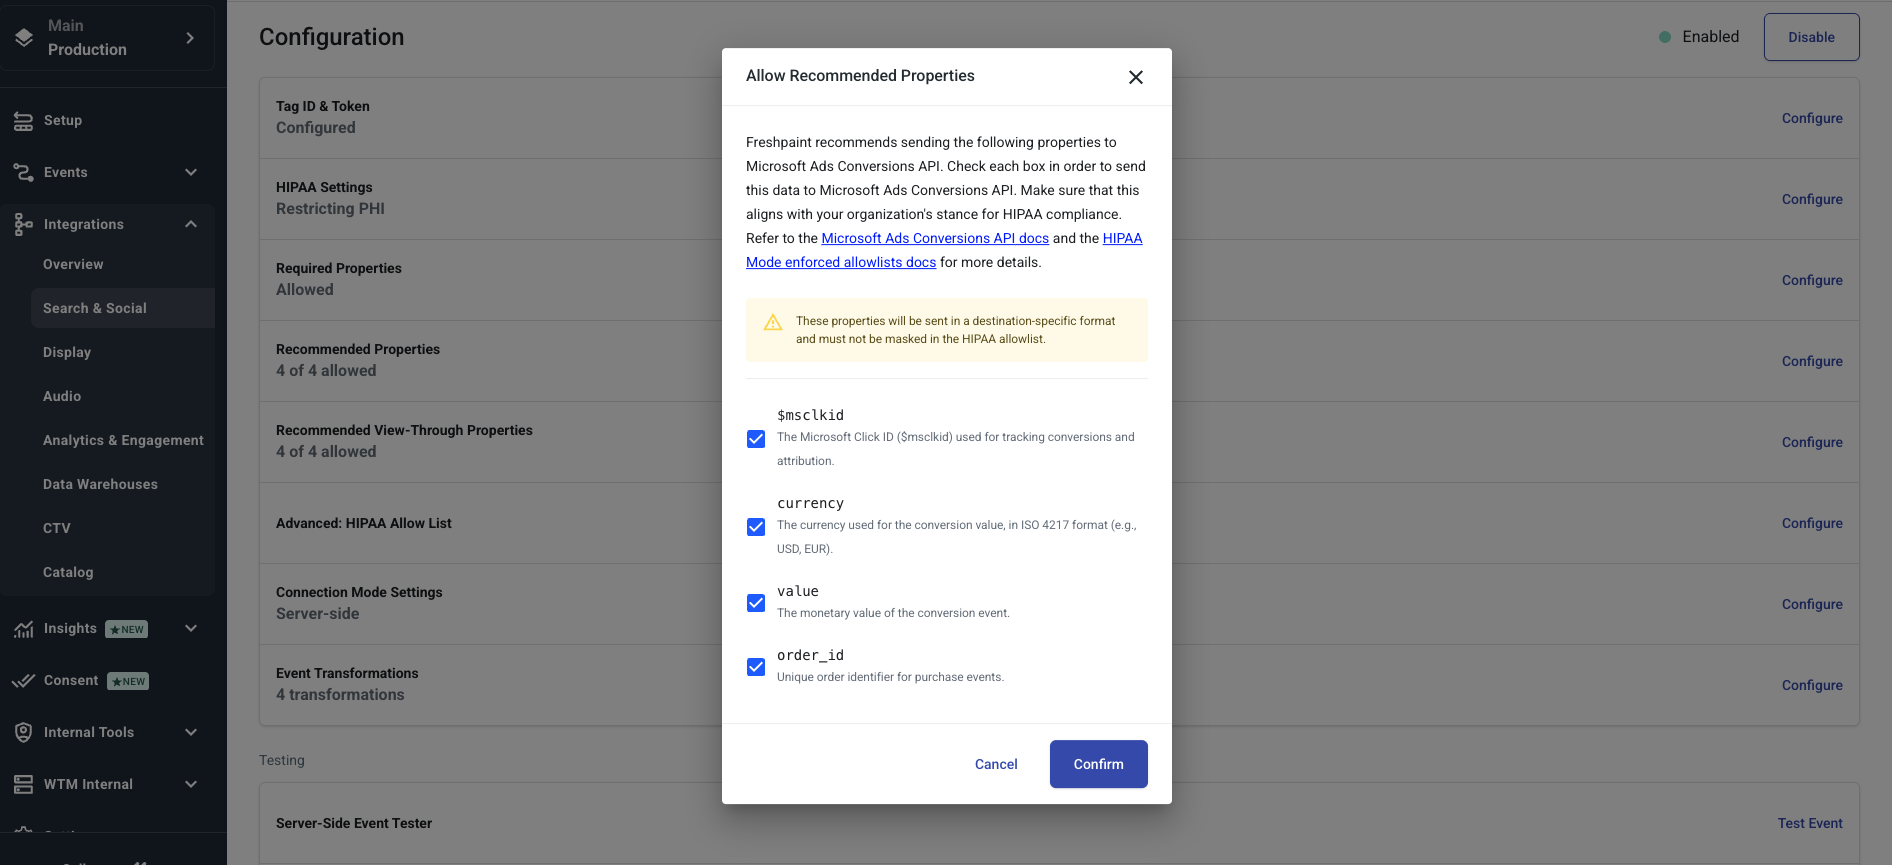Click the Setup icon in sidebar
1892x865 pixels.
[23, 121]
